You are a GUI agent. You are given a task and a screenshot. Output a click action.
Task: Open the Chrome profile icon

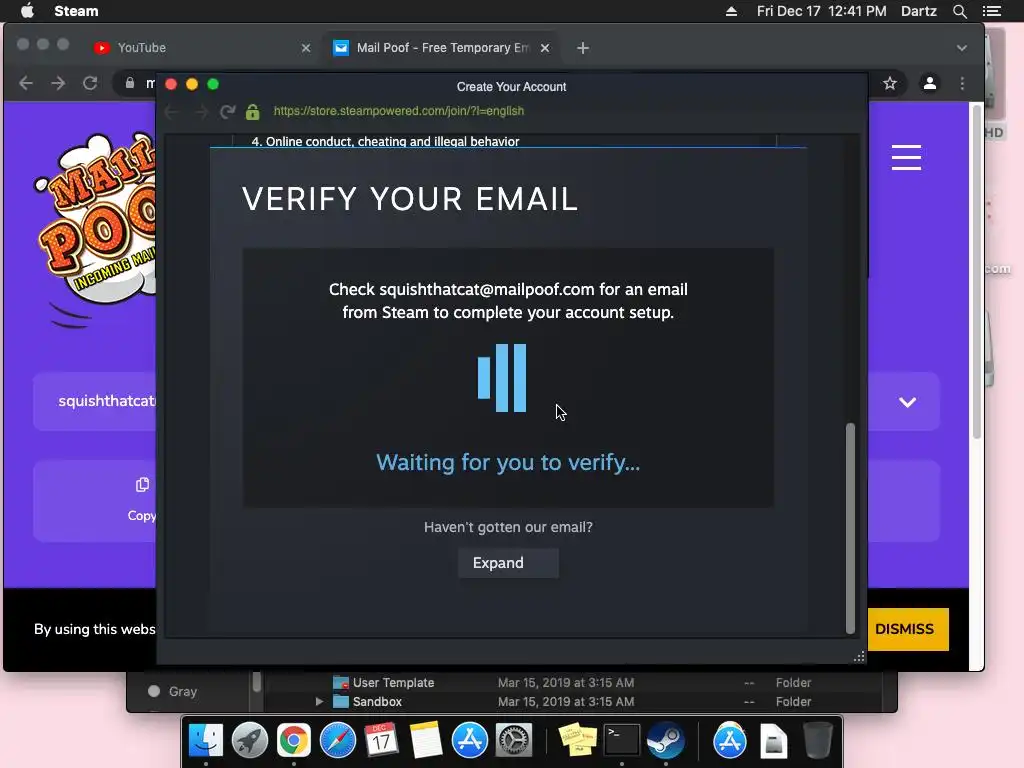[929, 83]
